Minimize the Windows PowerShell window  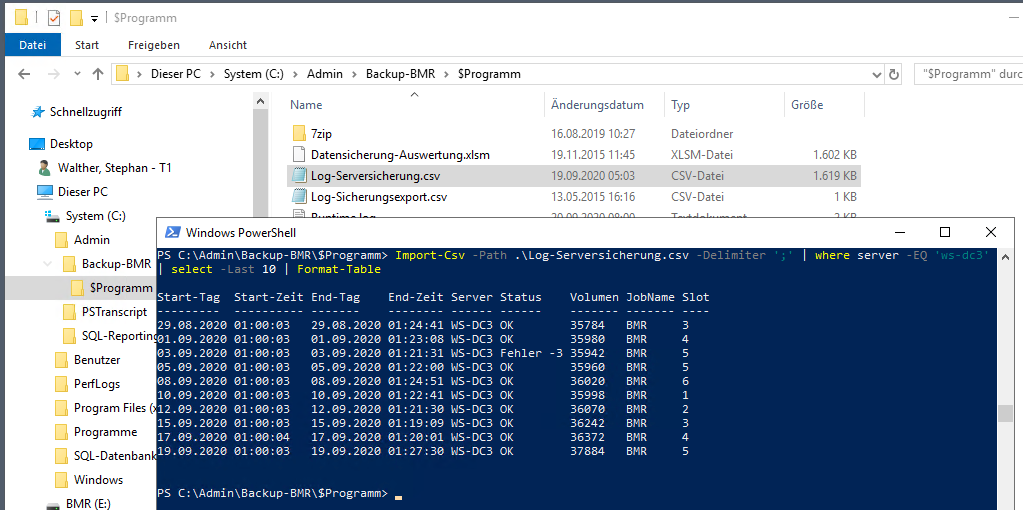(x=899, y=232)
